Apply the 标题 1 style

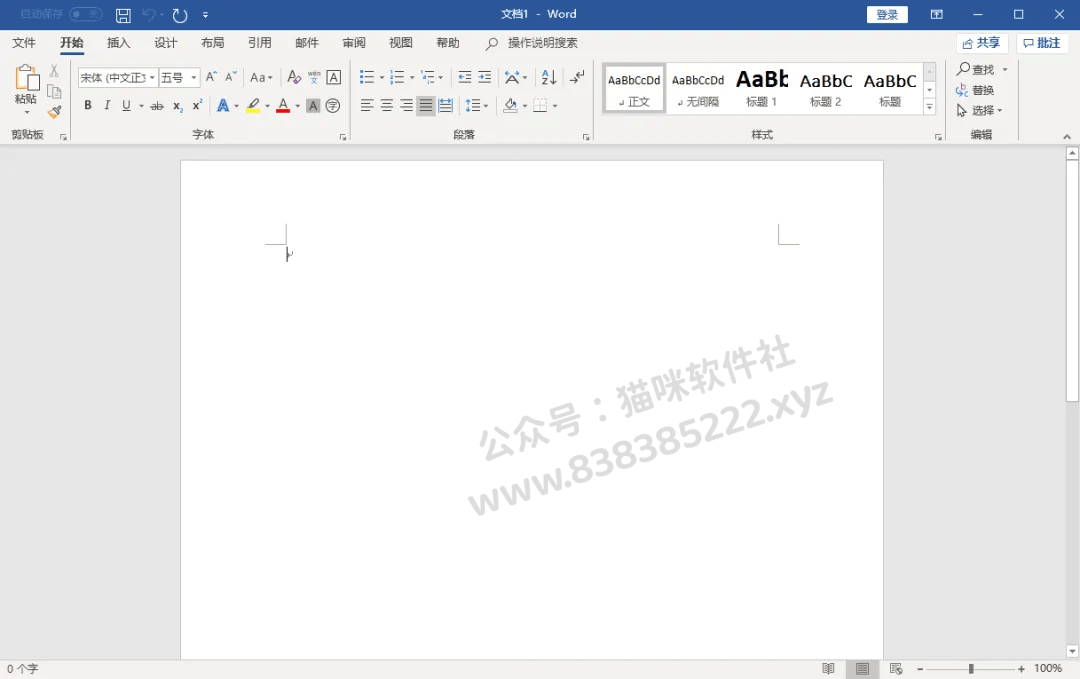pyautogui.click(x=762, y=88)
